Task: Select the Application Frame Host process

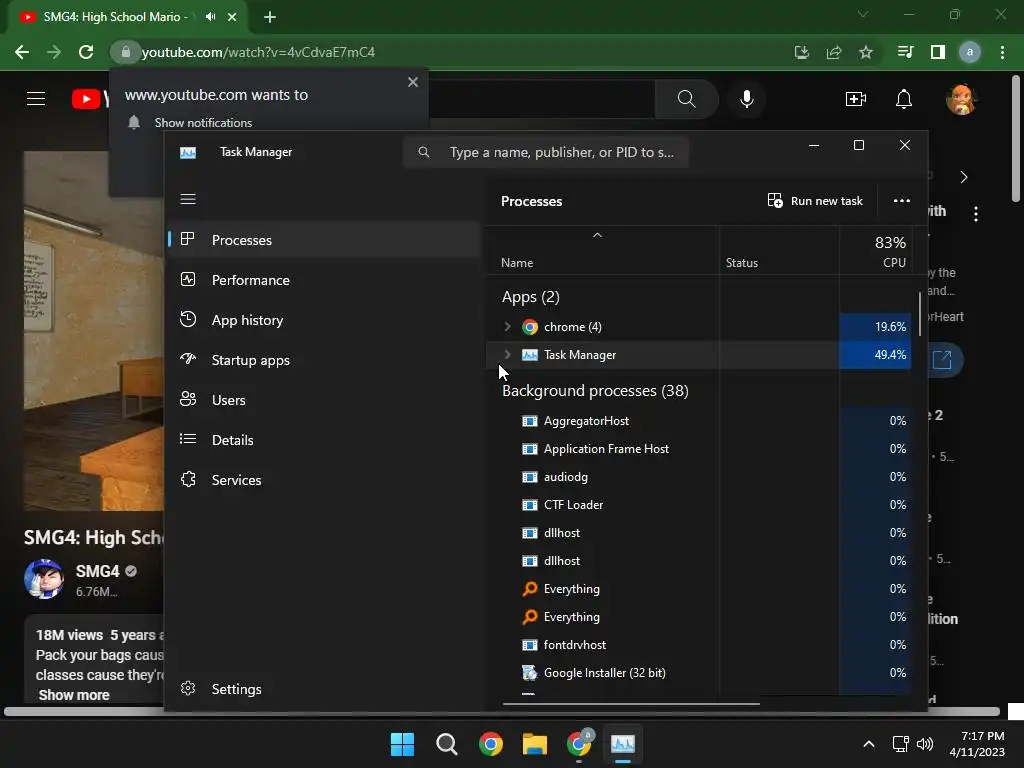Action: click(x=699, y=449)
